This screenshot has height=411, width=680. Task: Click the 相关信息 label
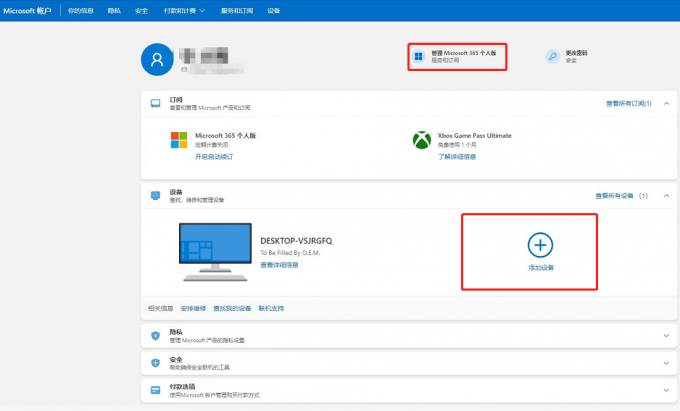[x=160, y=308]
